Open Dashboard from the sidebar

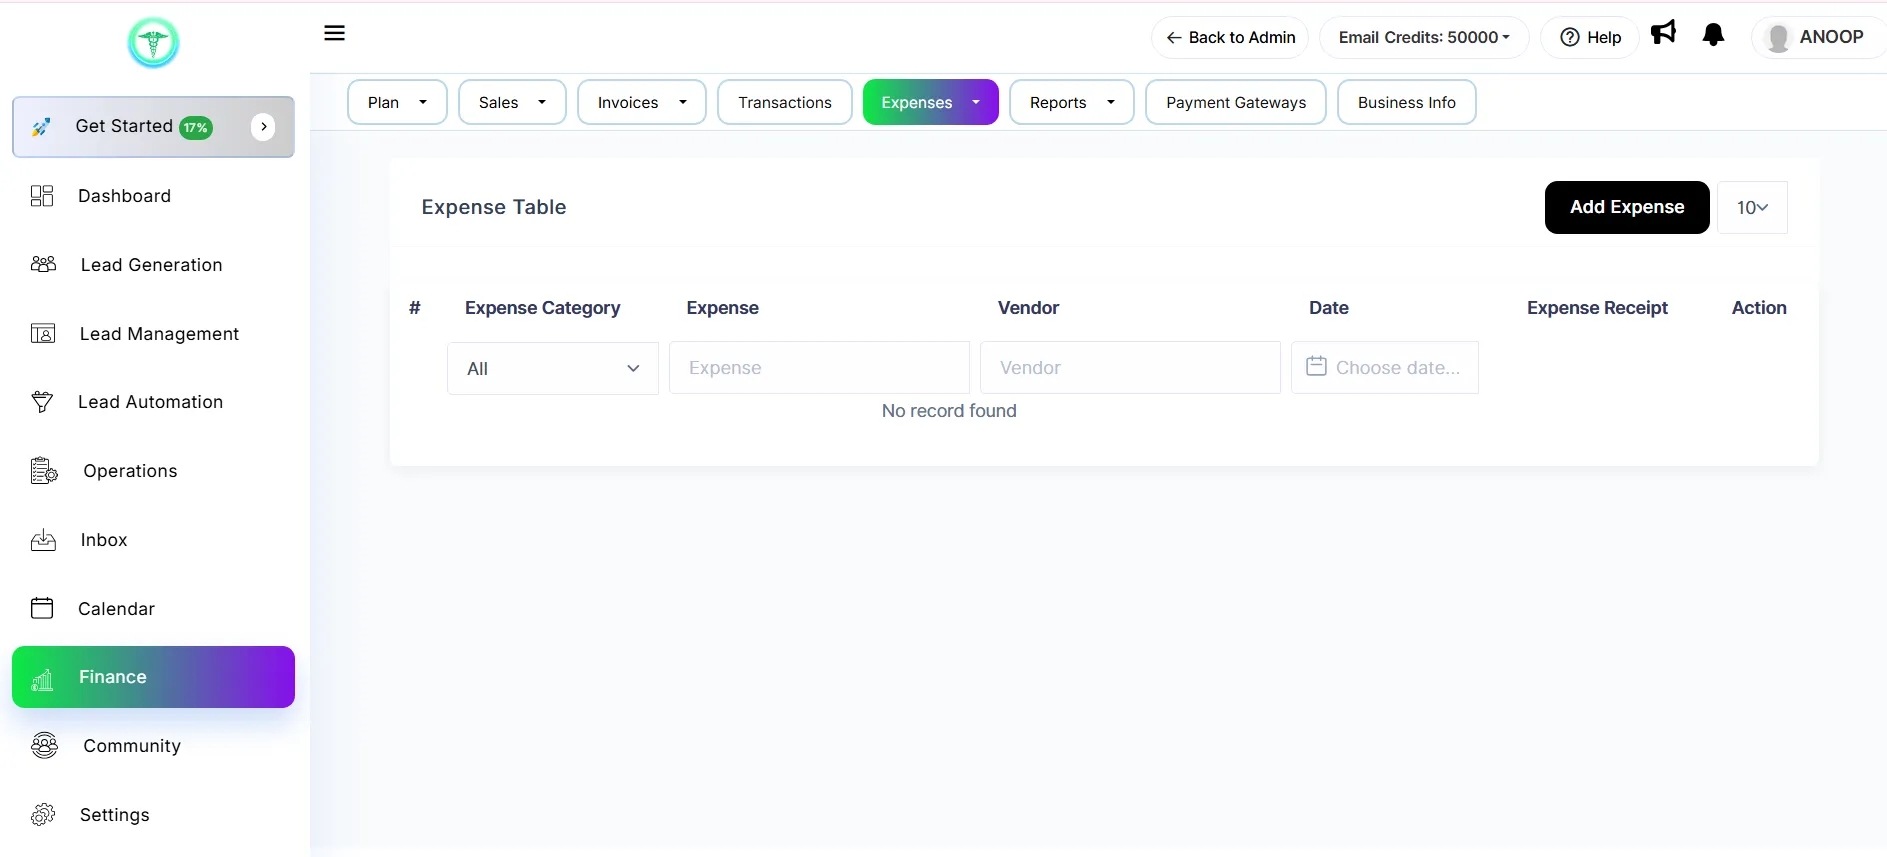(125, 196)
